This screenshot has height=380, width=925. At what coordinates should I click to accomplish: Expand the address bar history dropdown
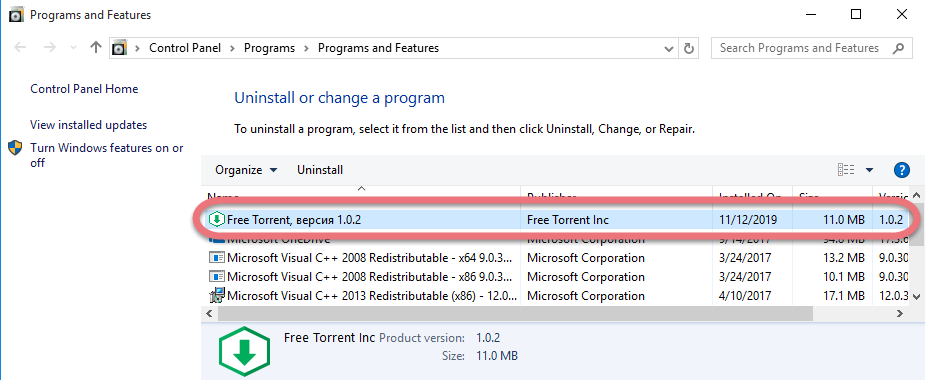669,48
